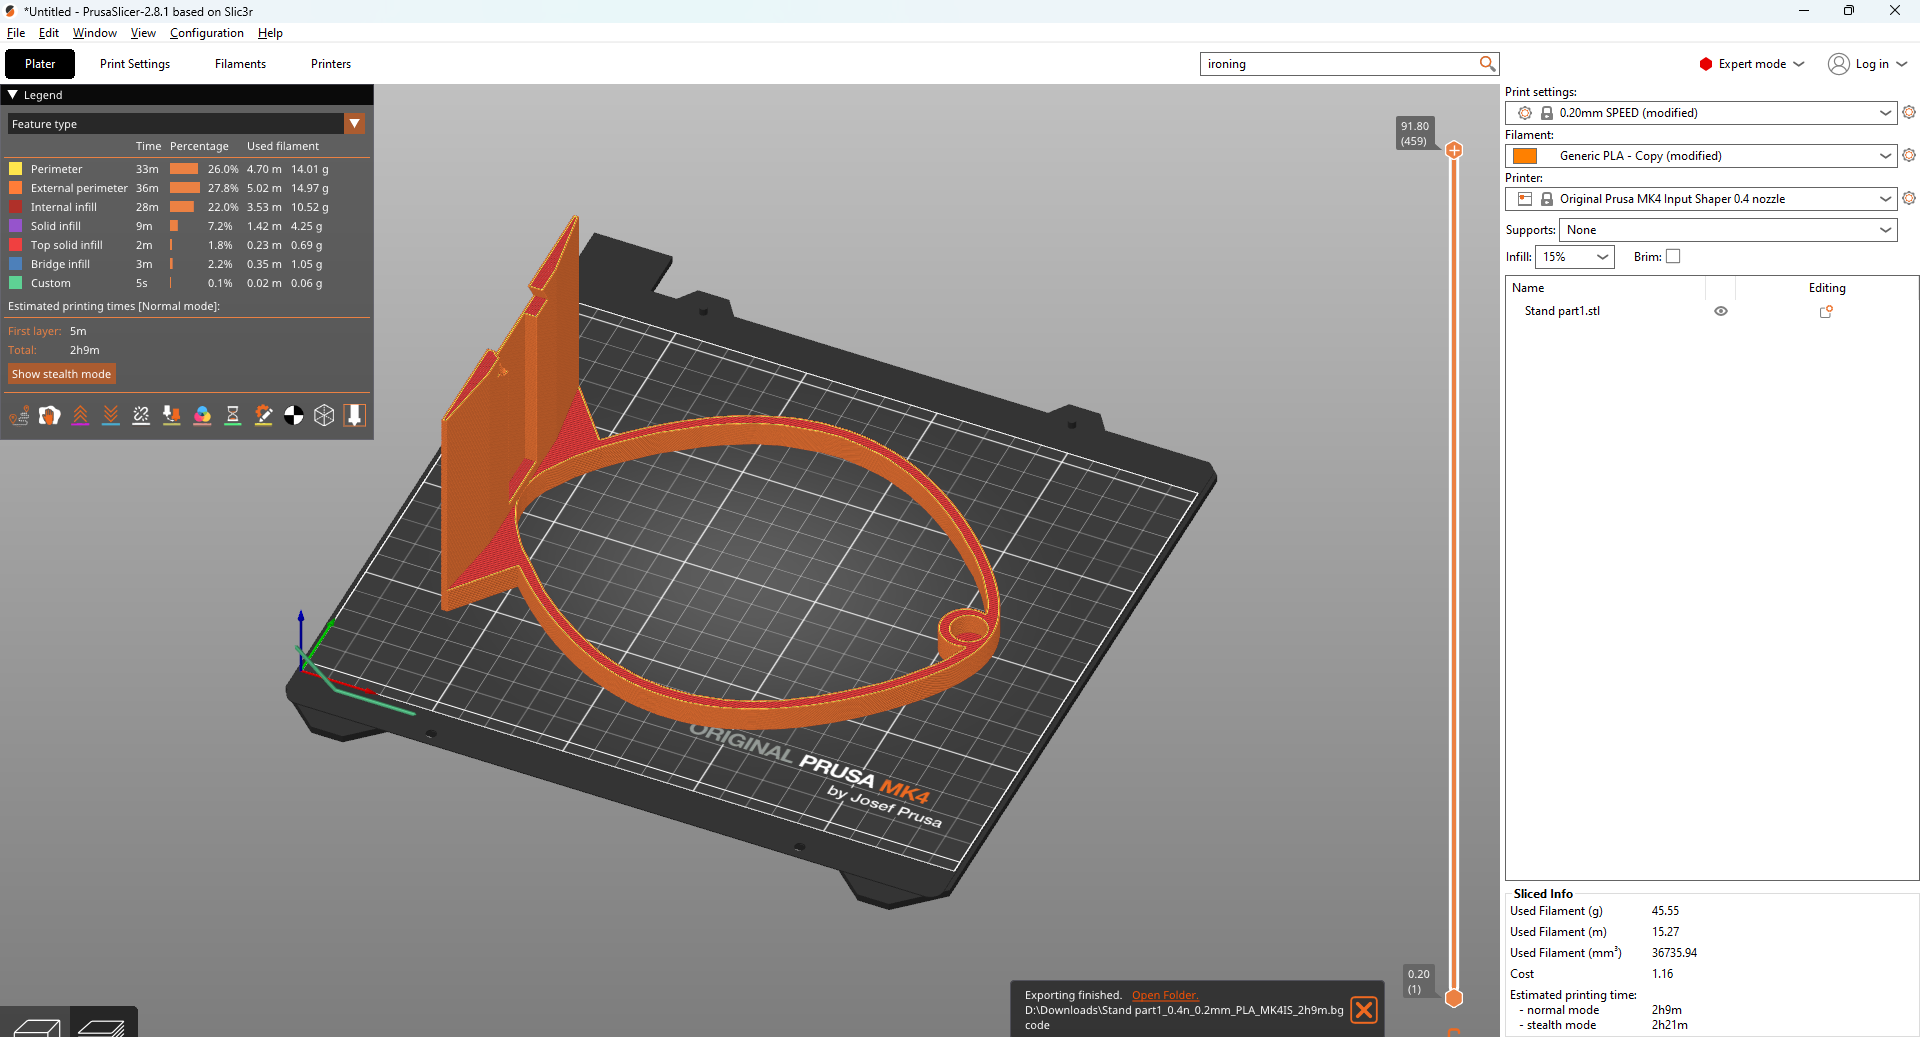Toggle Bridge infill feature visibility

tap(60, 264)
